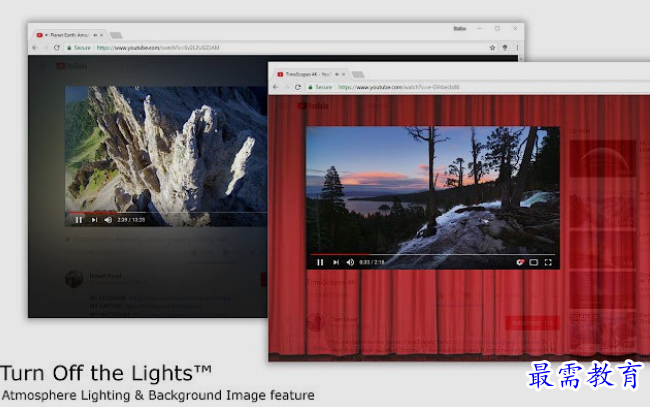The height and width of the screenshot is (407, 650).
Task: Click the YouTube logo in the back window
Action: [x=71, y=66]
